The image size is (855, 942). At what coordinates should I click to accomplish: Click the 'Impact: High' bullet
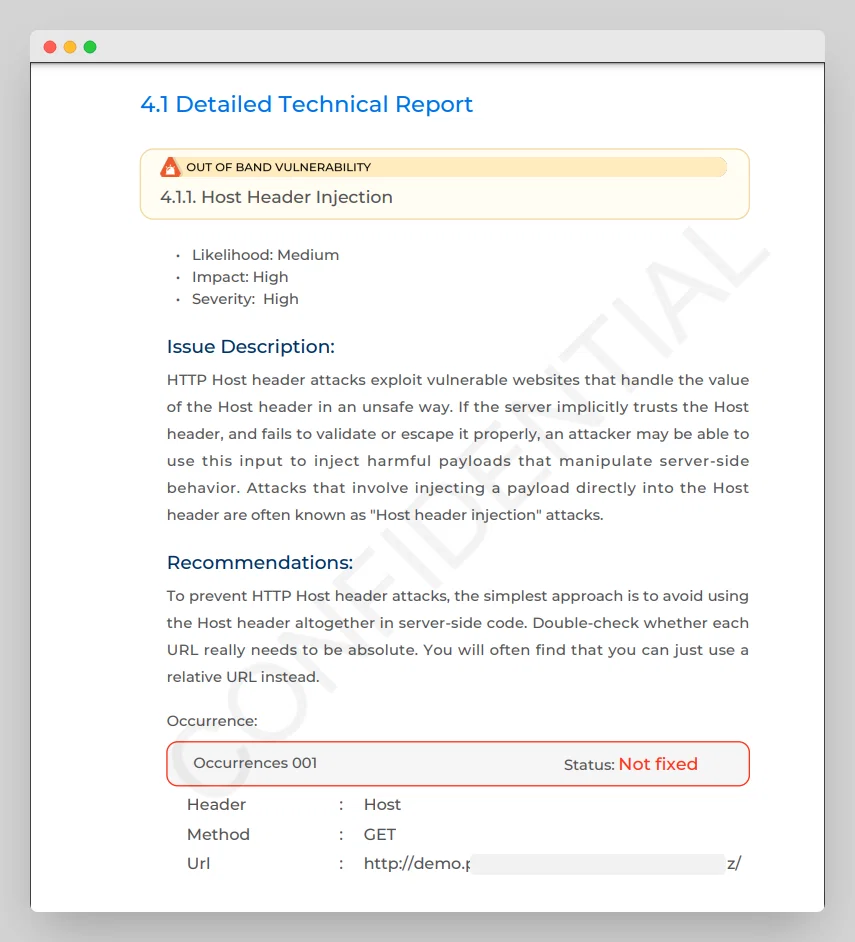240,277
